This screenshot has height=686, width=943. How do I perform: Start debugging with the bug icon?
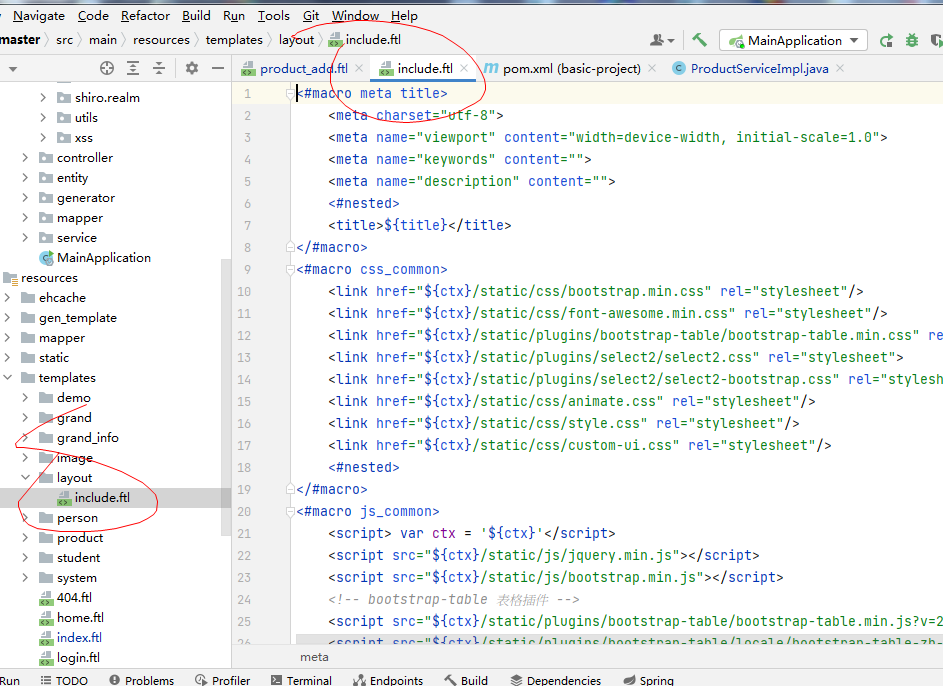pos(912,40)
